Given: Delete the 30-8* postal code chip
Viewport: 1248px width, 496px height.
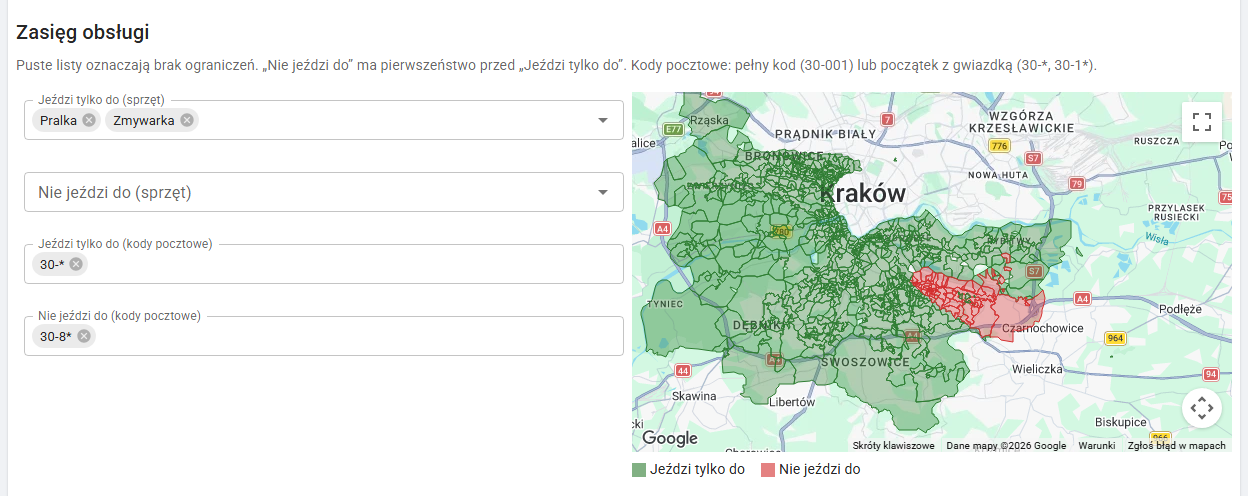Looking at the screenshot, I should tap(83, 336).
